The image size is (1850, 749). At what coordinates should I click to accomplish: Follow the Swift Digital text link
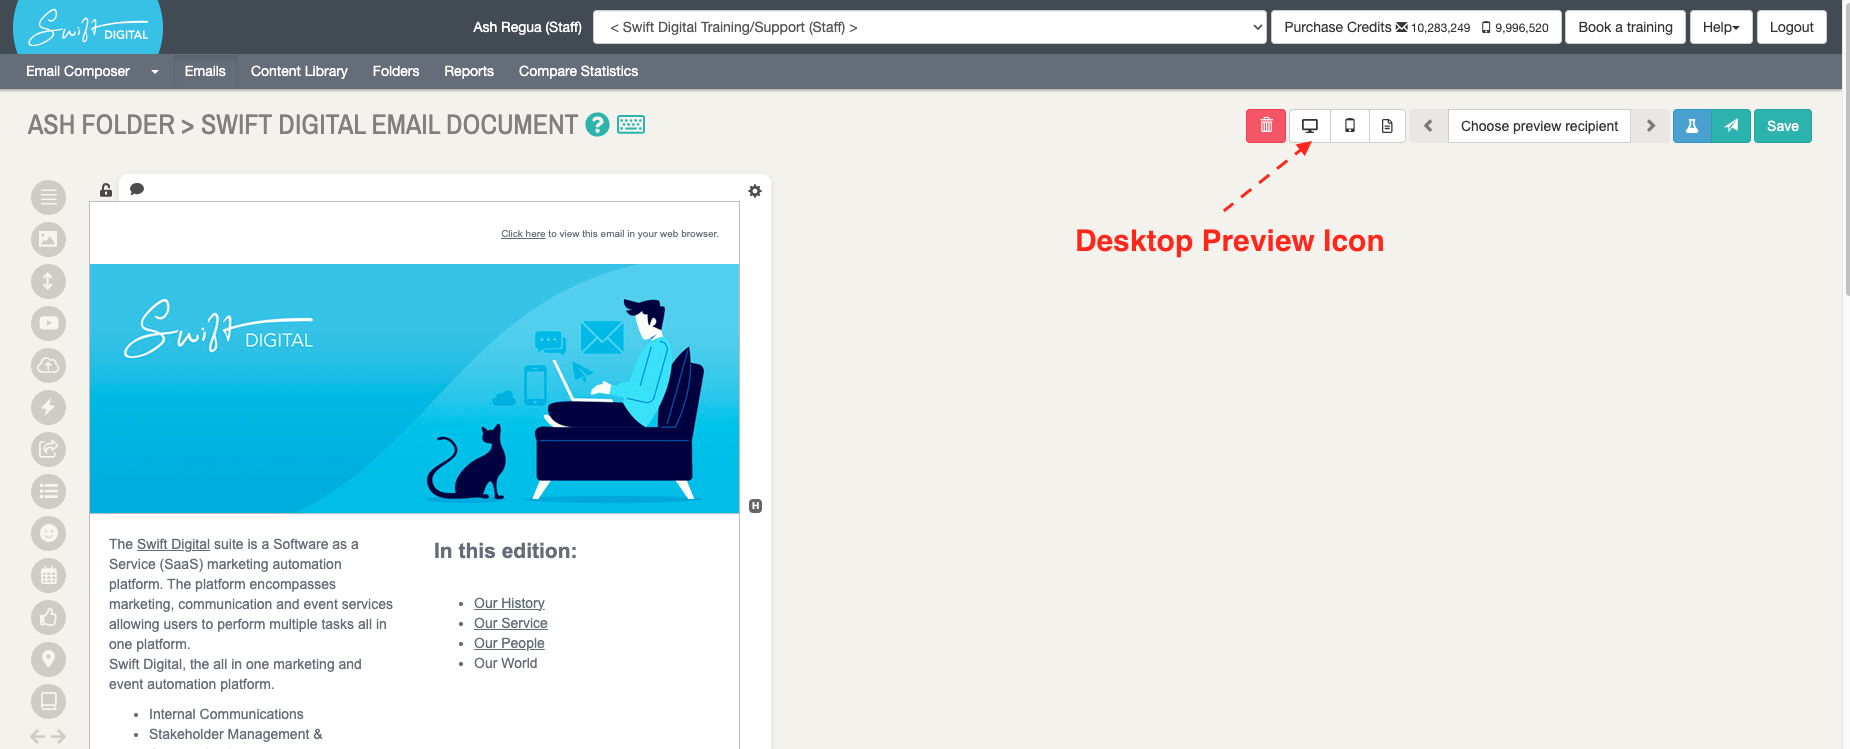click(x=173, y=544)
